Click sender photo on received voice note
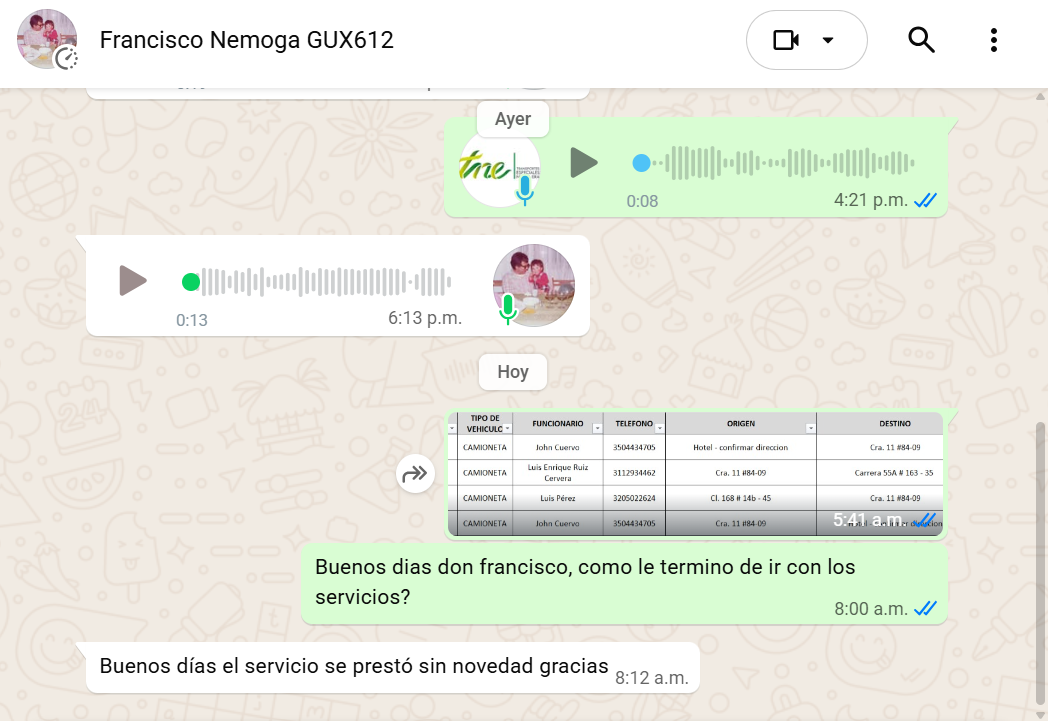This screenshot has width=1048, height=721. [533, 285]
